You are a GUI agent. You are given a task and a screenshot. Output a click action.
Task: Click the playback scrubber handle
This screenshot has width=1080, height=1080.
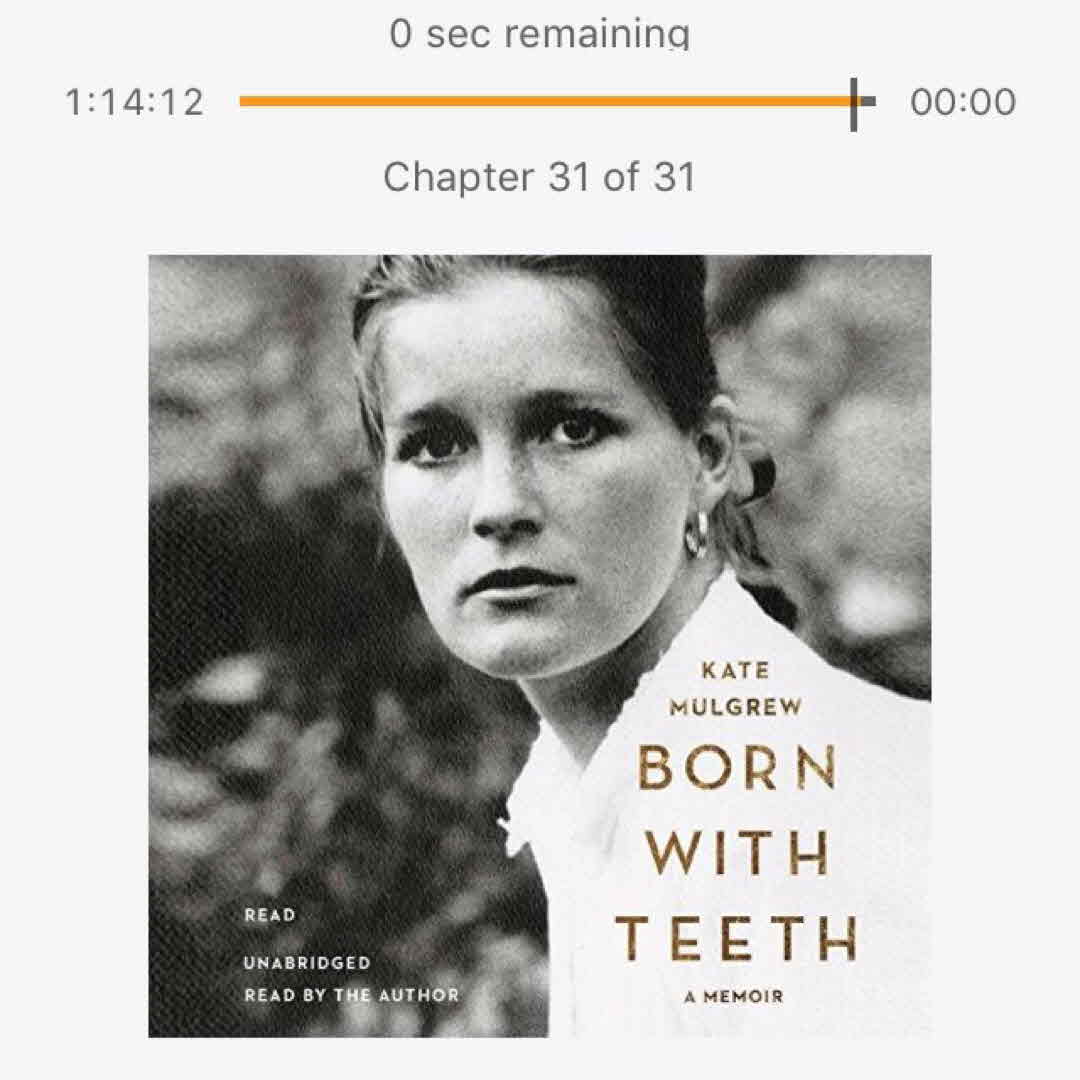[853, 104]
